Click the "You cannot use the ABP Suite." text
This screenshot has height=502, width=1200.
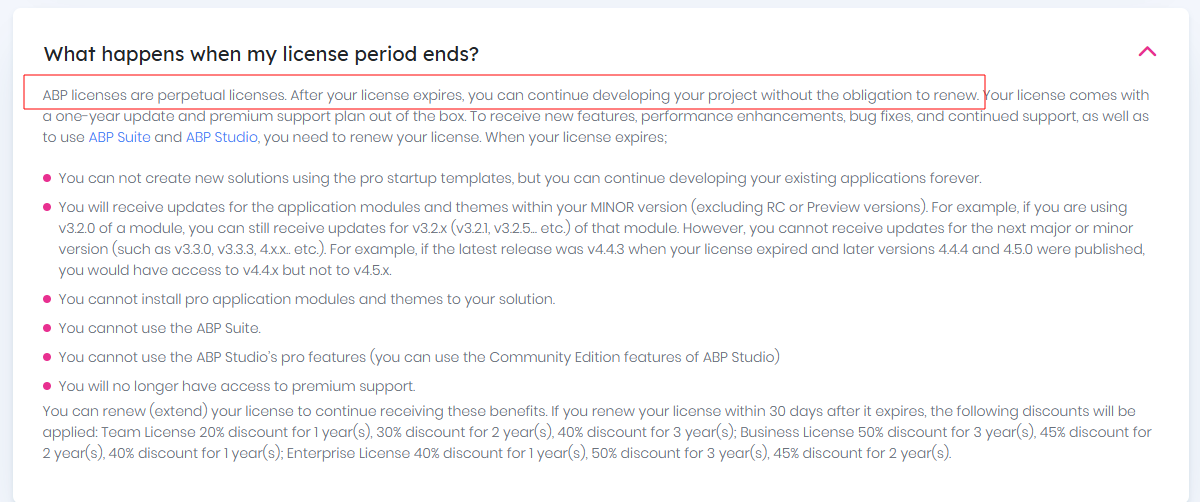pyautogui.click(x=162, y=328)
